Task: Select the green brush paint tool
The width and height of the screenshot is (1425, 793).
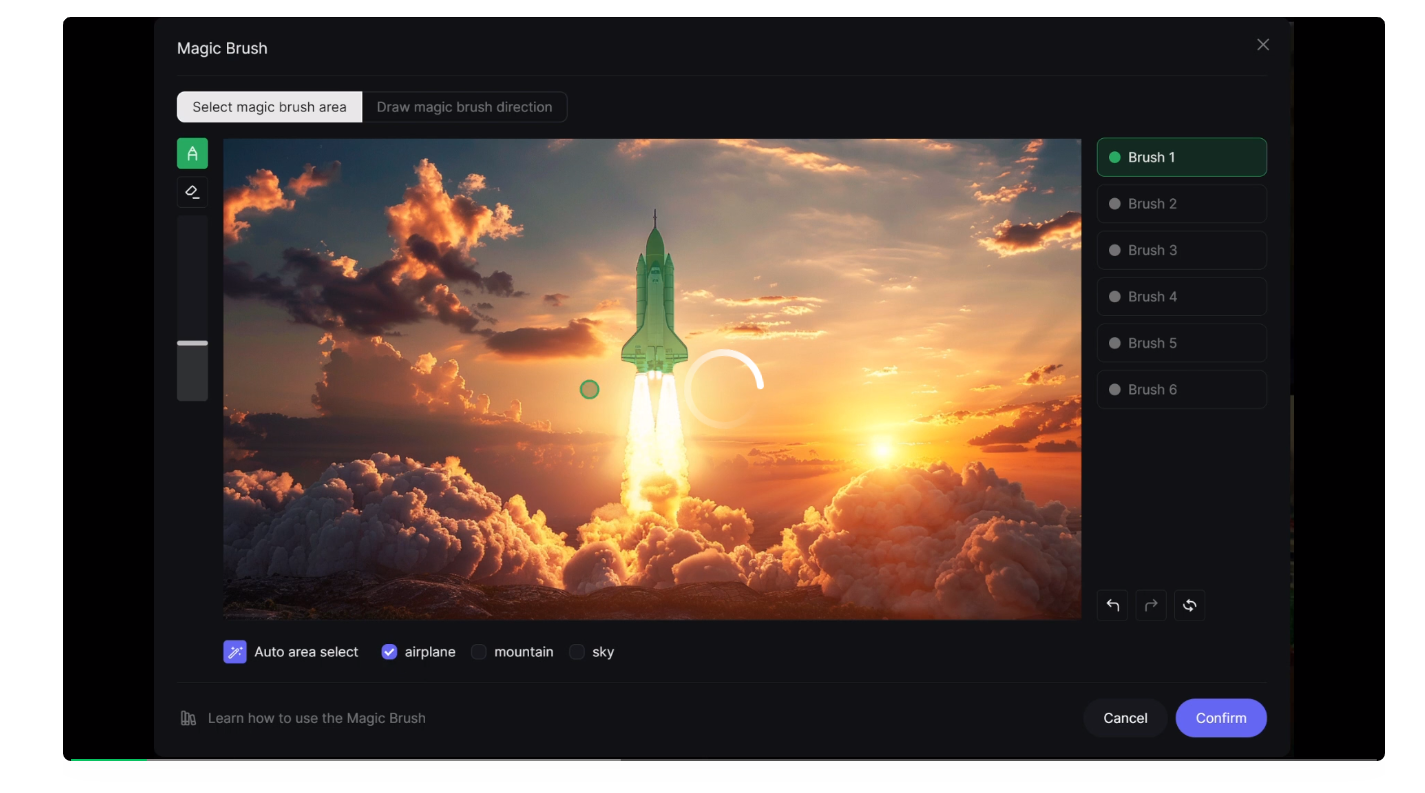Action: (192, 153)
